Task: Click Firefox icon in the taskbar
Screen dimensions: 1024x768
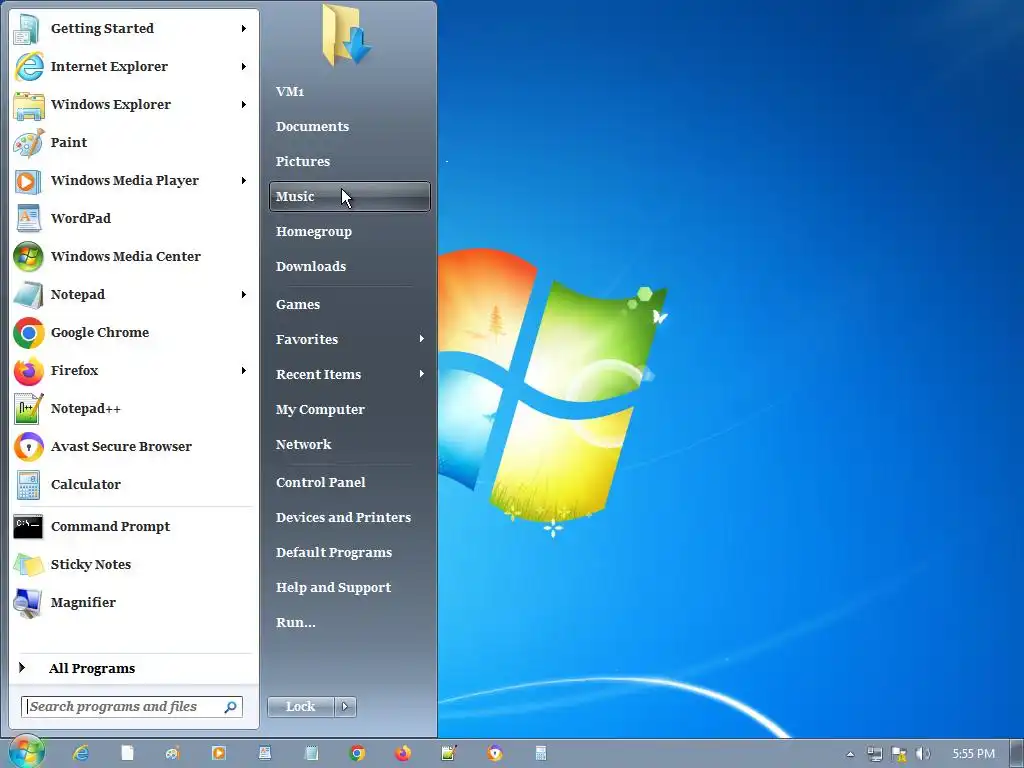Action: tap(403, 753)
